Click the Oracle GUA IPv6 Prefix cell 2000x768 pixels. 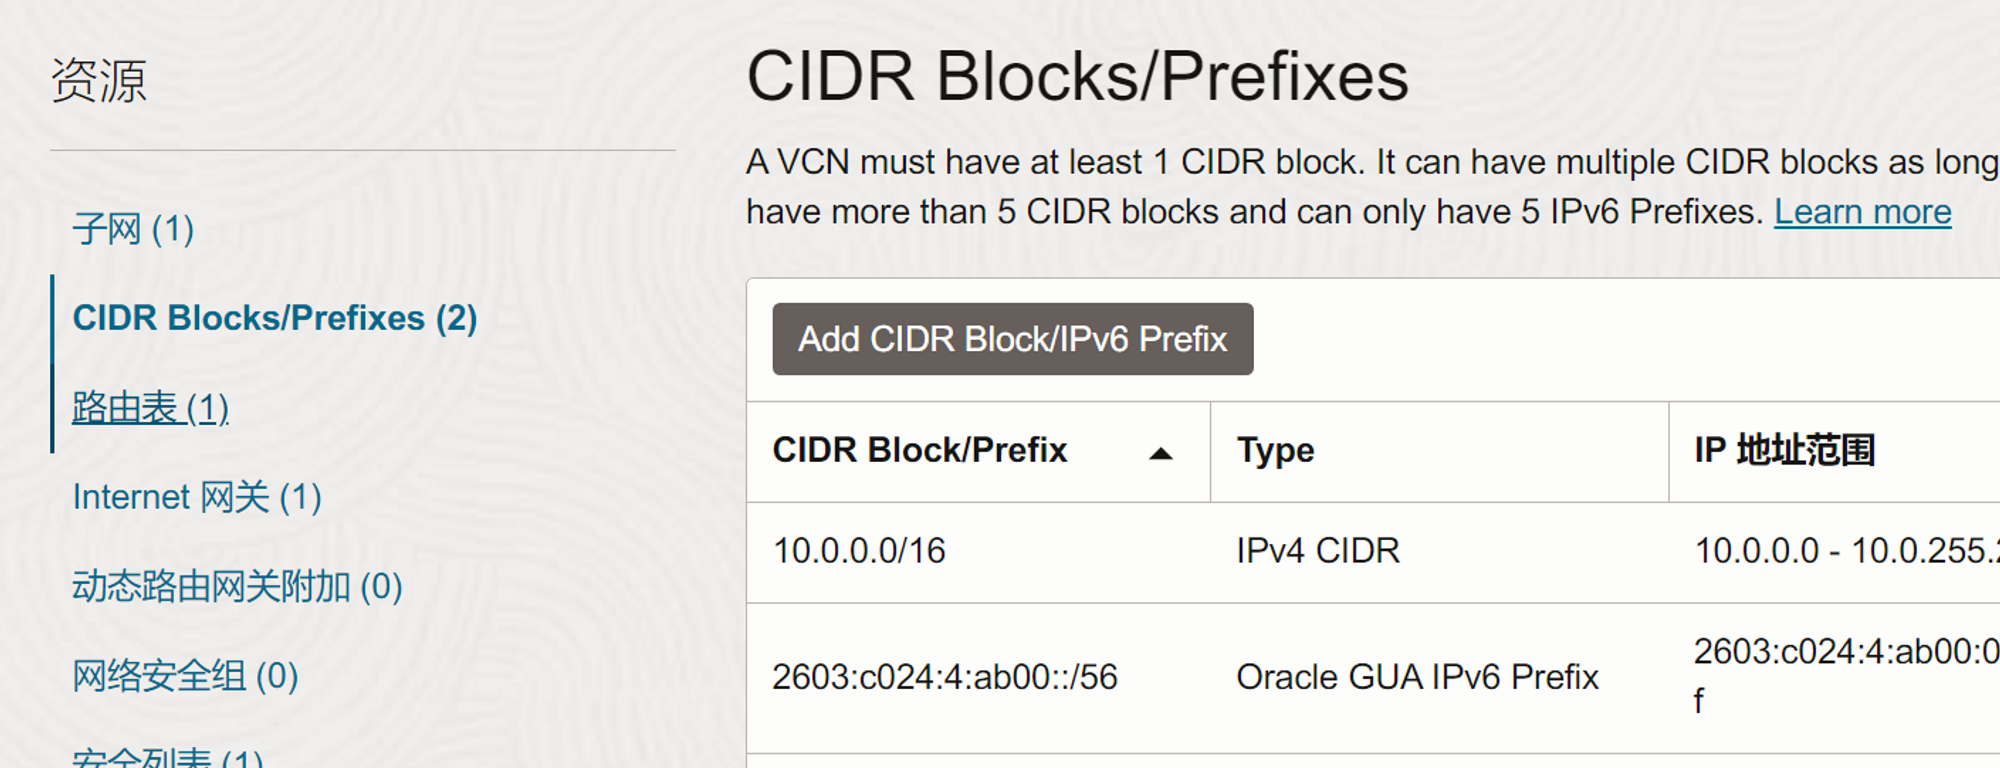click(x=1417, y=677)
